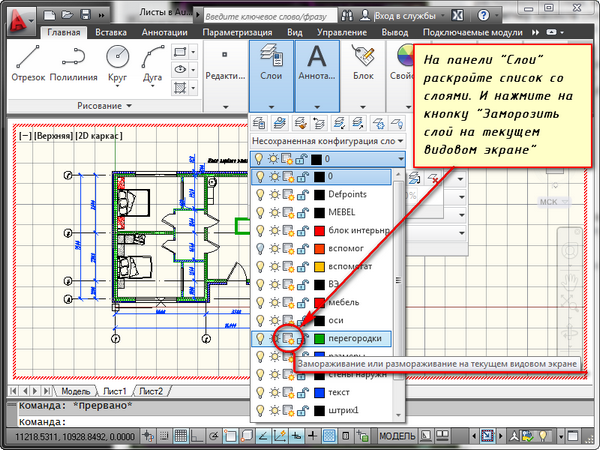Toggle lightbulb visibility of MEBEL layer
This screenshot has width=600, height=450.
coord(259,212)
